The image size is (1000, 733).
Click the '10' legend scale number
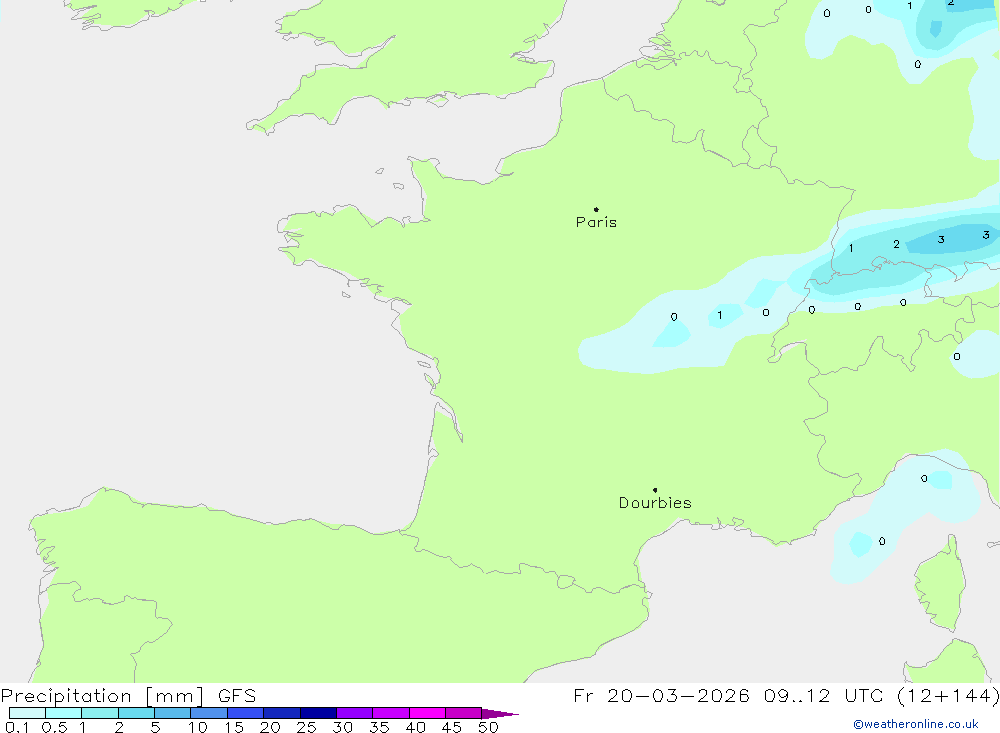(x=198, y=727)
